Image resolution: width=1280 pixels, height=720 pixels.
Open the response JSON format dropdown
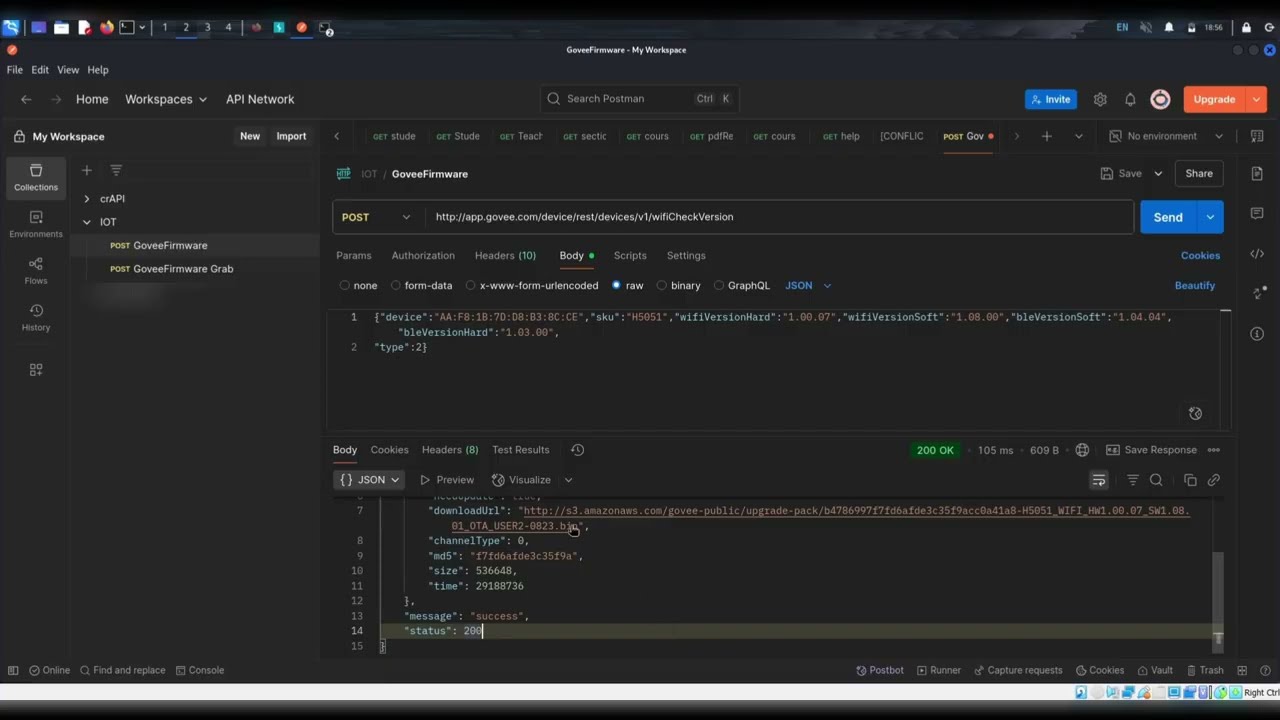click(369, 480)
